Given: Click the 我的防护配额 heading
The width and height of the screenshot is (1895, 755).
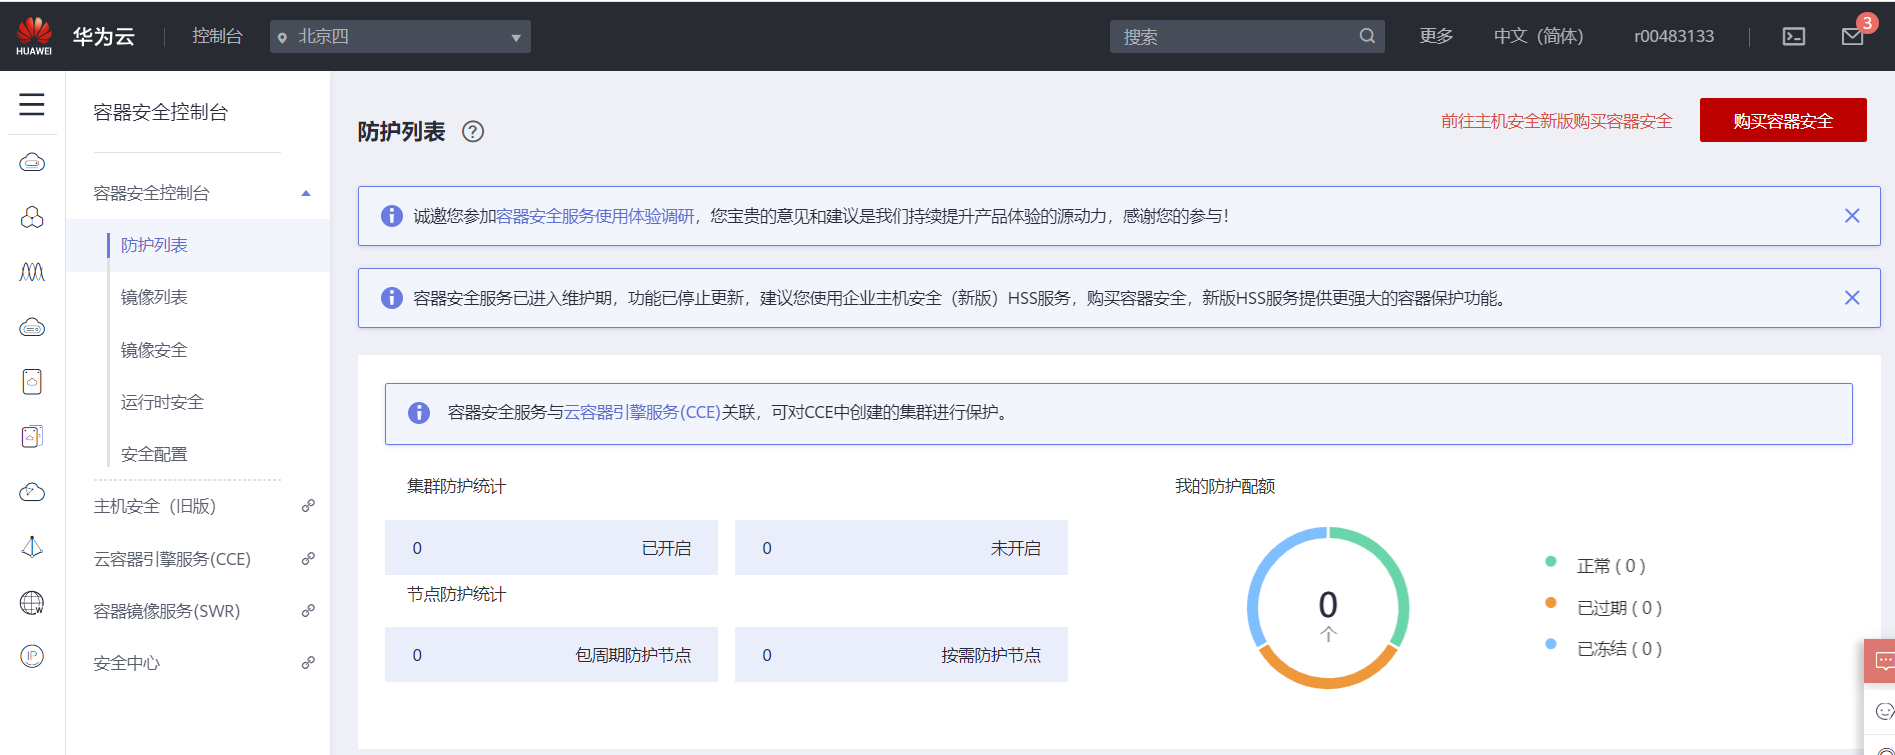Looking at the screenshot, I should tap(1225, 486).
